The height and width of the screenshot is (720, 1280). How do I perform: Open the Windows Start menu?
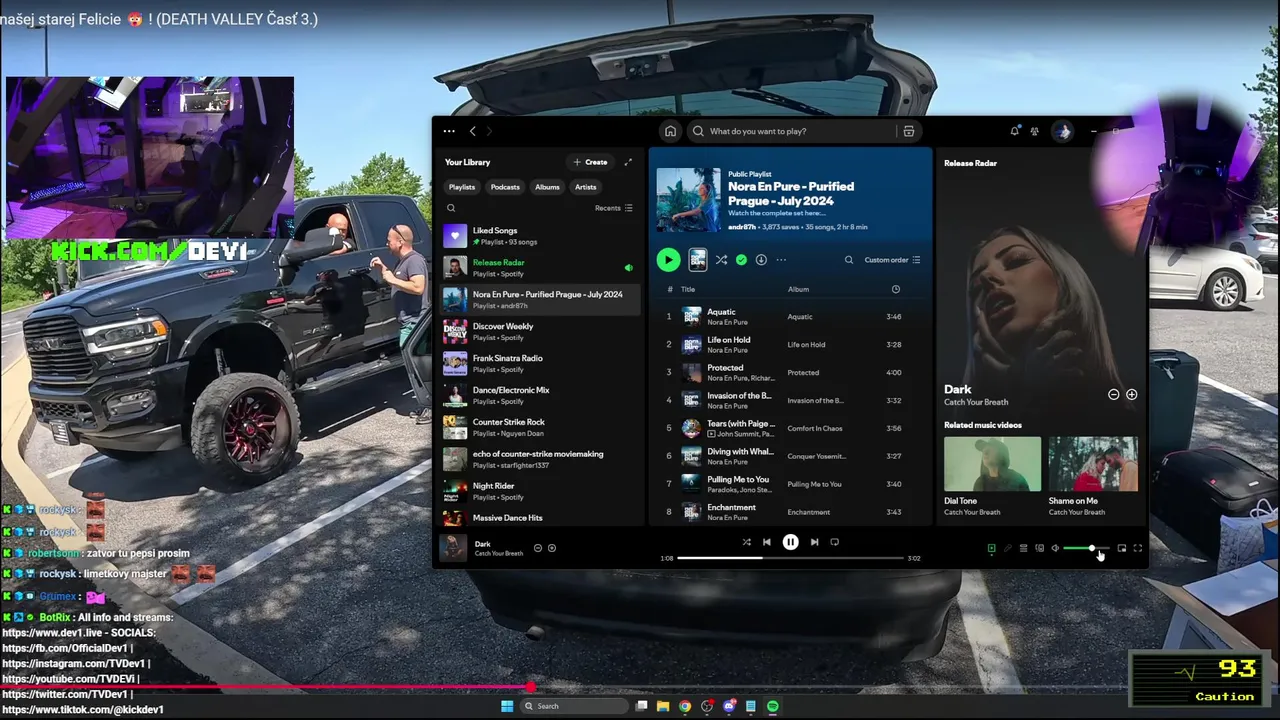(x=507, y=706)
